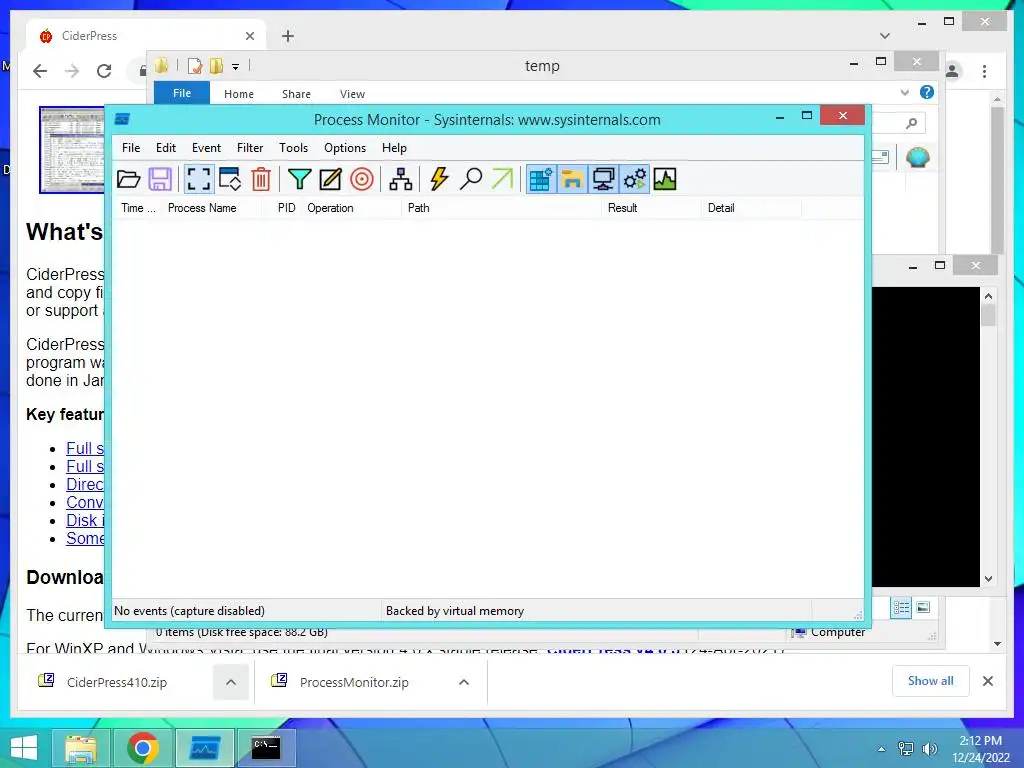Viewport: 1024px width, 768px height.
Task: Open the Highlight pencil tool
Action: pos(330,179)
